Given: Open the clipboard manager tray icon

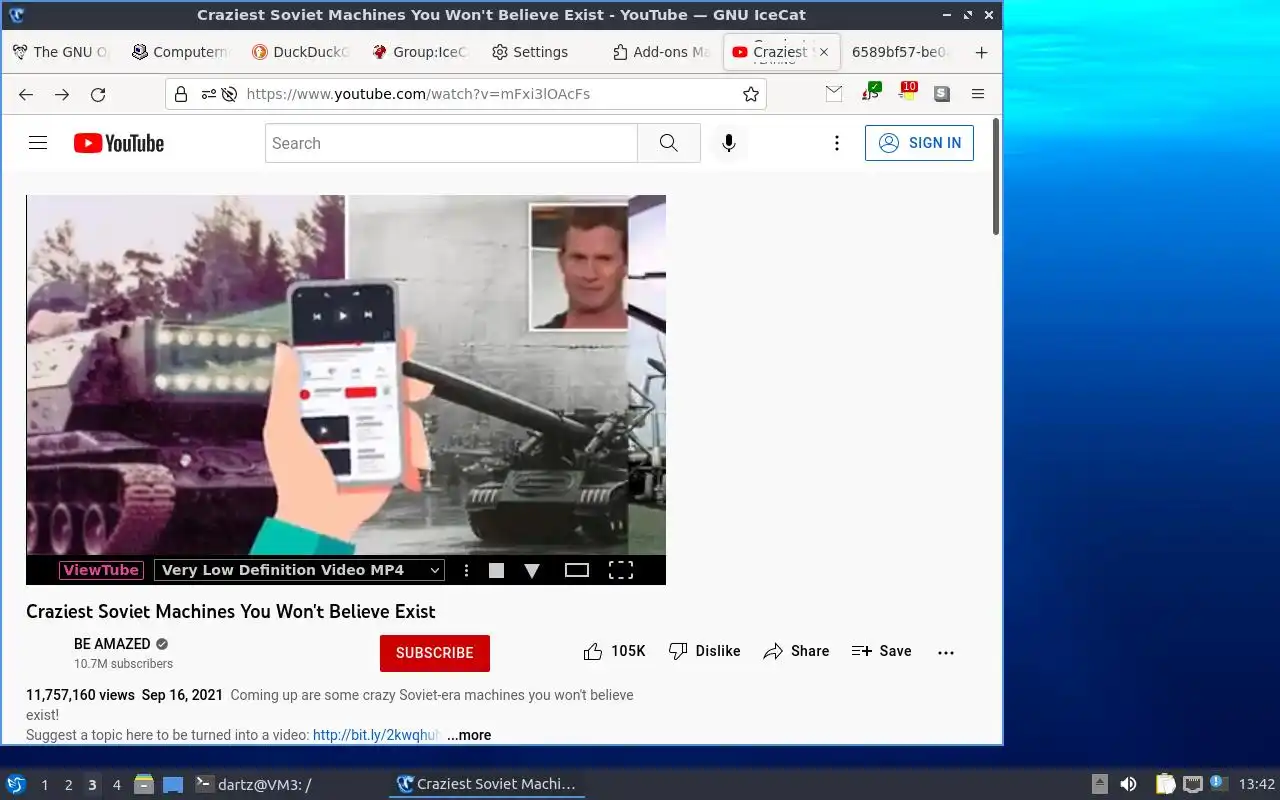Looking at the screenshot, I should pos(1166,784).
